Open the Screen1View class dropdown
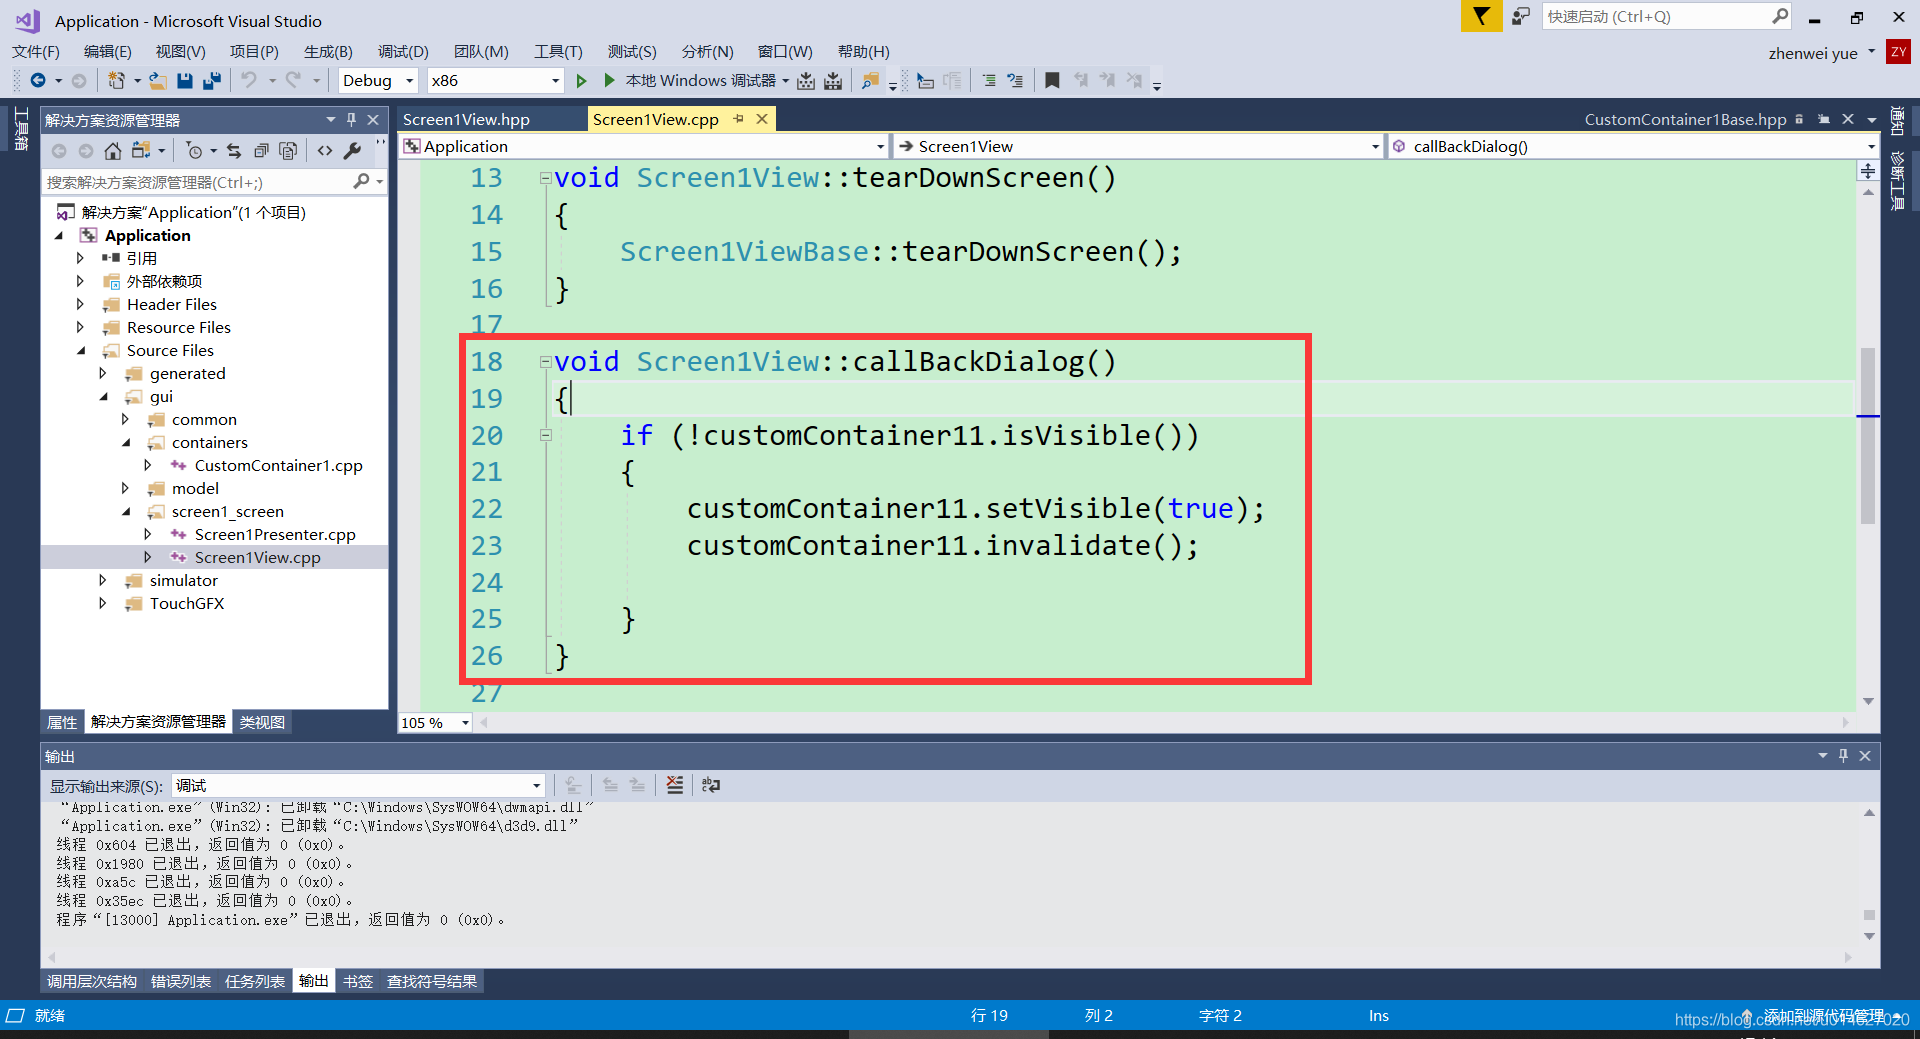Image resolution: width=1920 pixels, height=1039 pixels. coord(1375,146)
